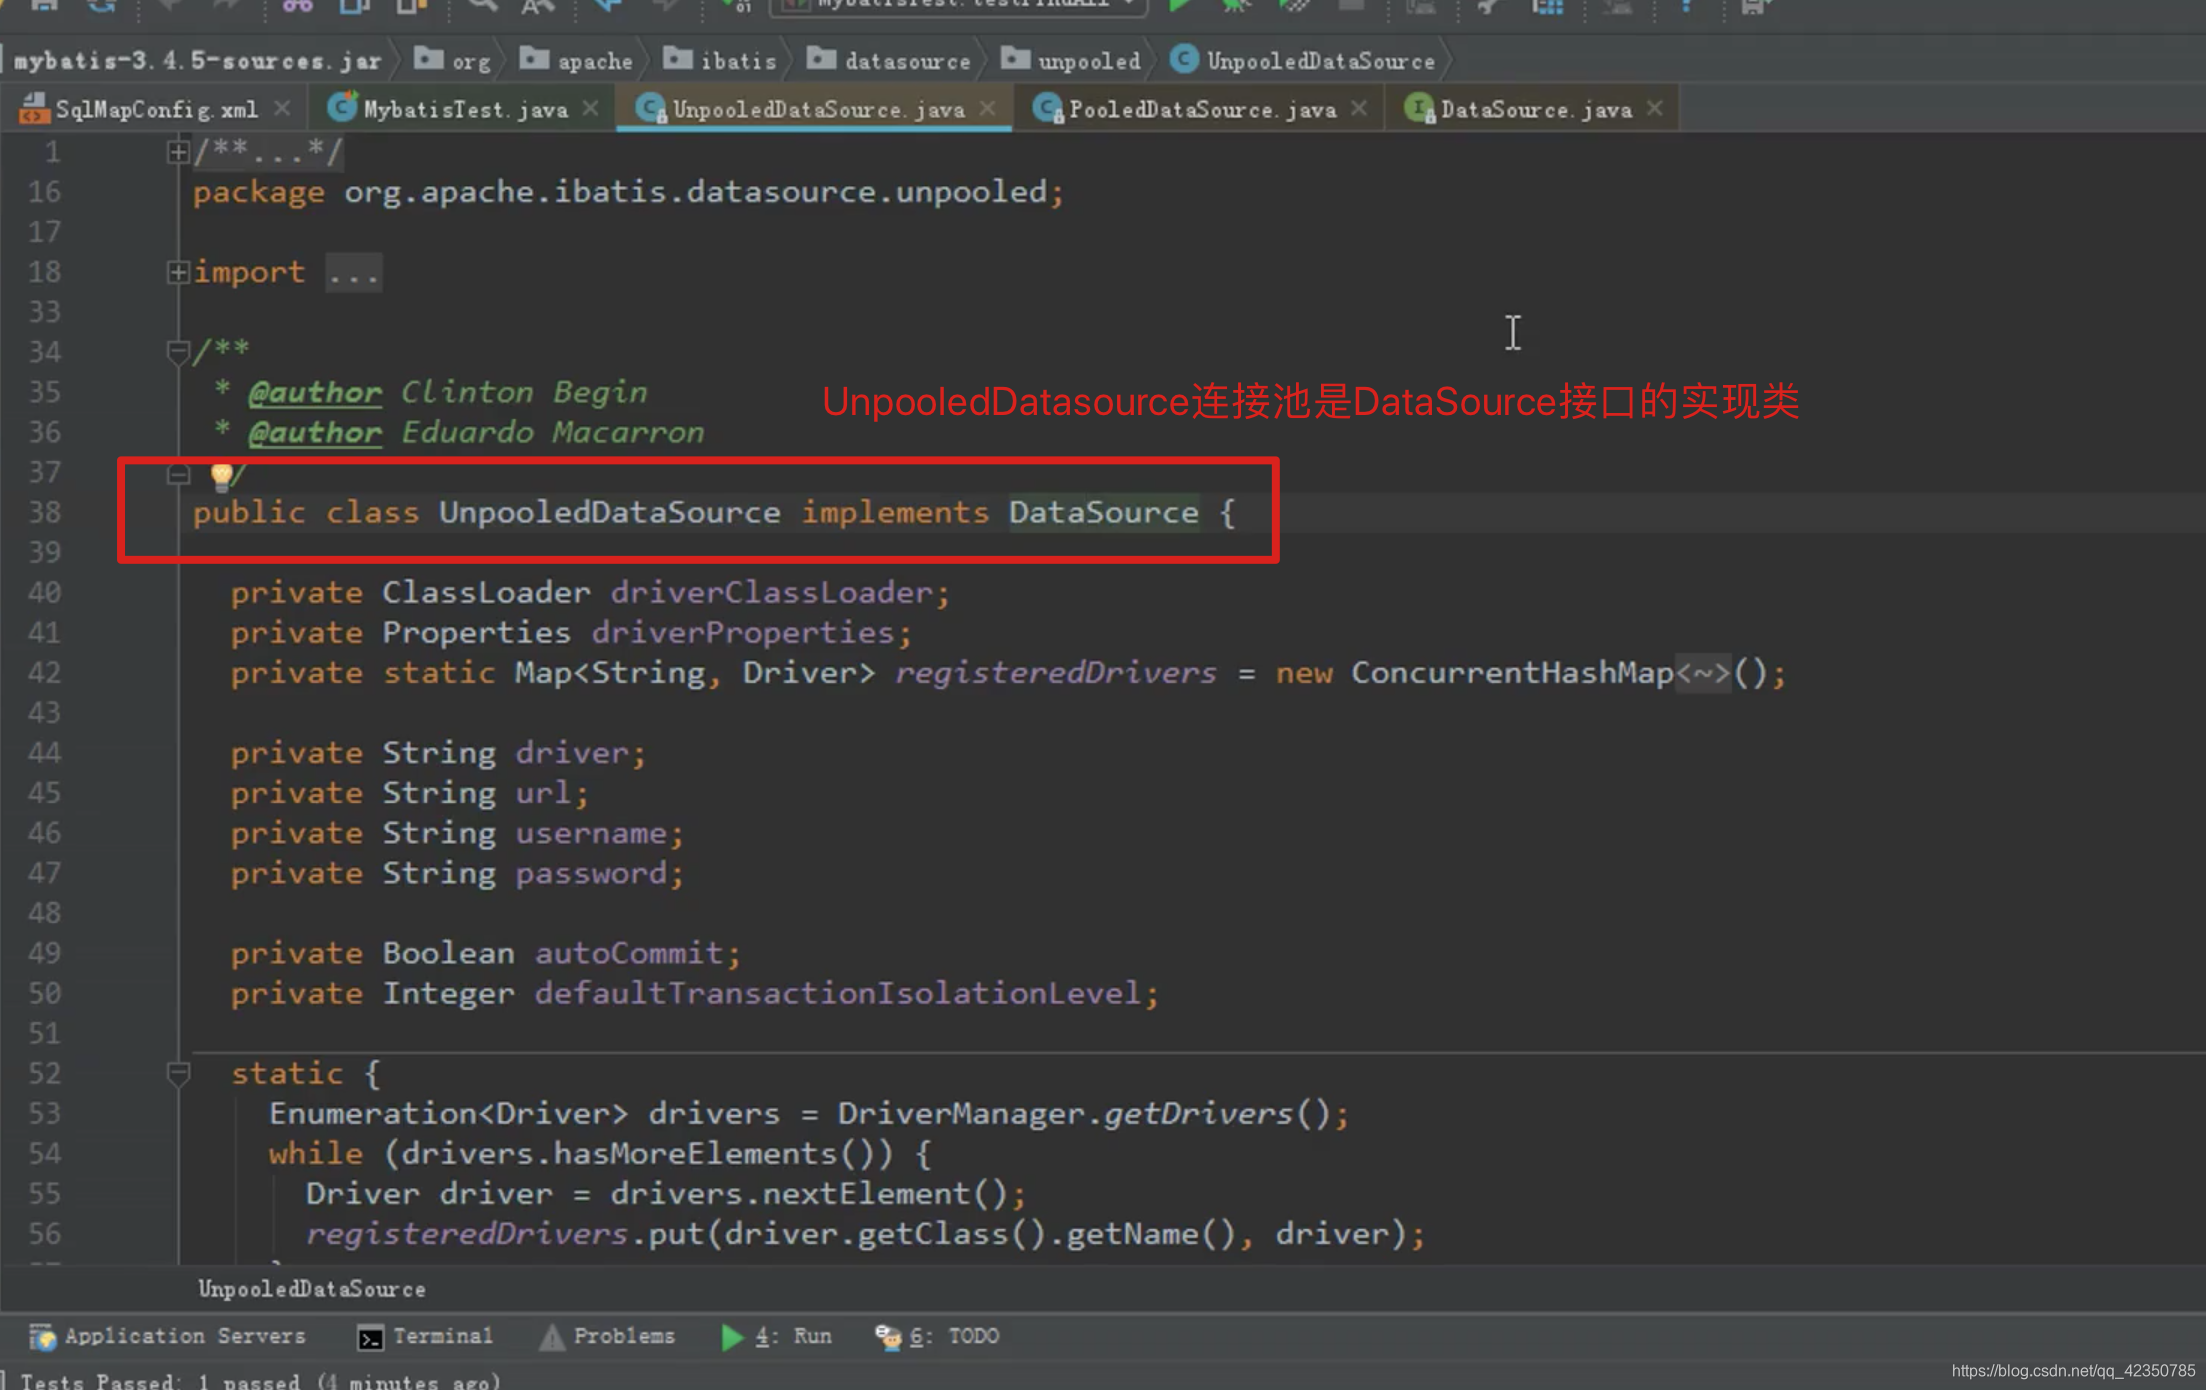Click the fold marker at line 37
The image size is (2206, 1390).
(178, 474)
